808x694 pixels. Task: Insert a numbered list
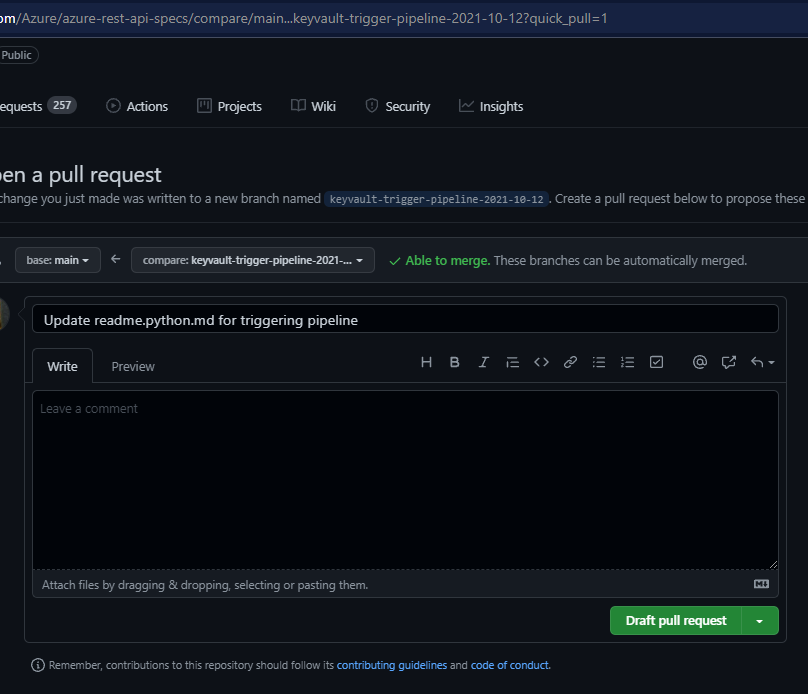[x=628, y=362]
